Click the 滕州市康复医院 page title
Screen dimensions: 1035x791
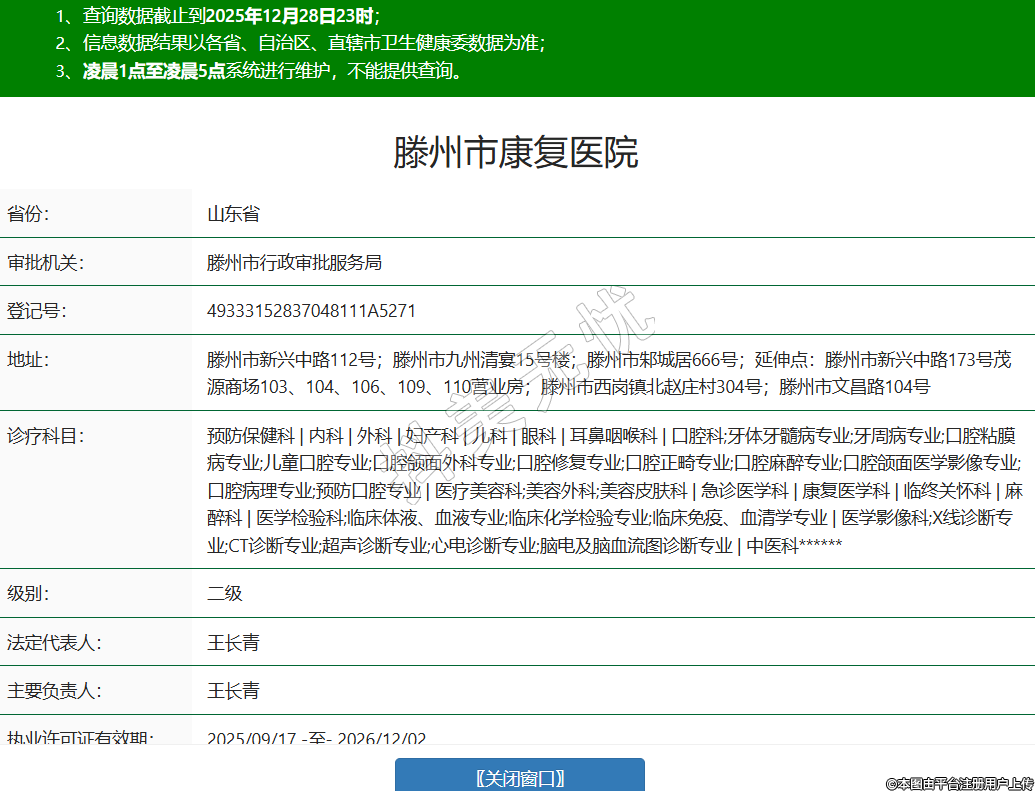click(515, 152)
